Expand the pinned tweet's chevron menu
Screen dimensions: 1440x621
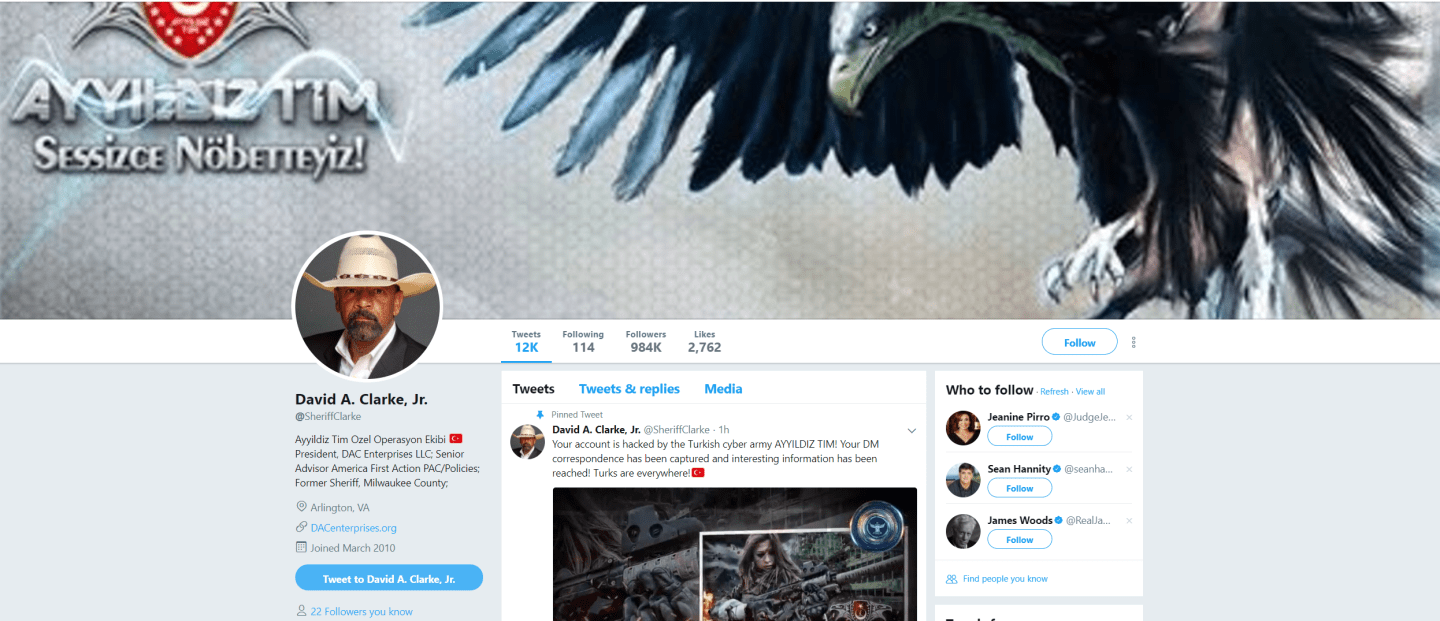[912, 431]
